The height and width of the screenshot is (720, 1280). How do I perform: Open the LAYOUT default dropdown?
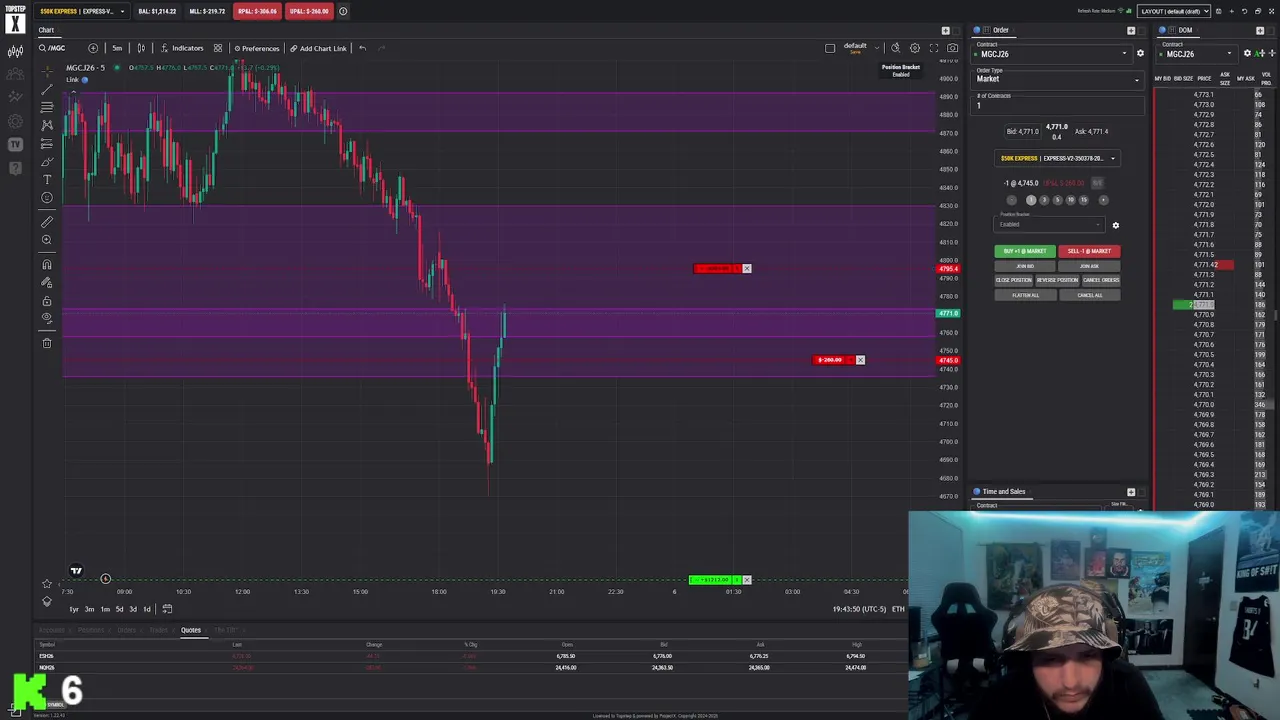(1174, 11)
